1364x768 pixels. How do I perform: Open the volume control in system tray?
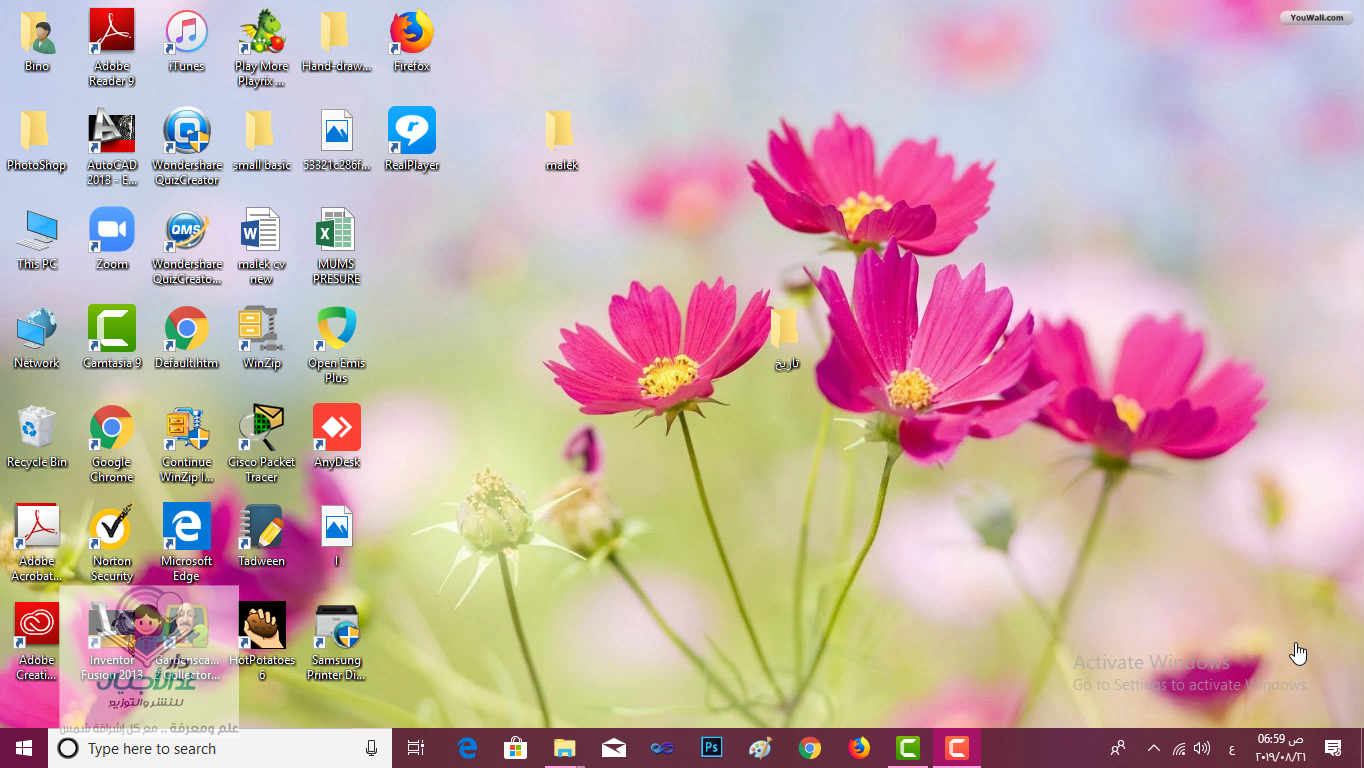(x=1202, y=748)
